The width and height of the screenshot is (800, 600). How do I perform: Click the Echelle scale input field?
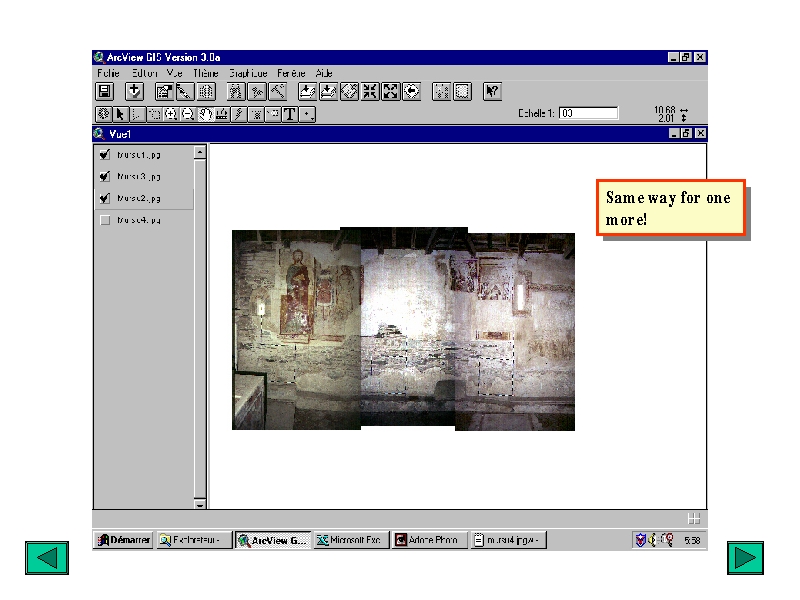point(588,113)
